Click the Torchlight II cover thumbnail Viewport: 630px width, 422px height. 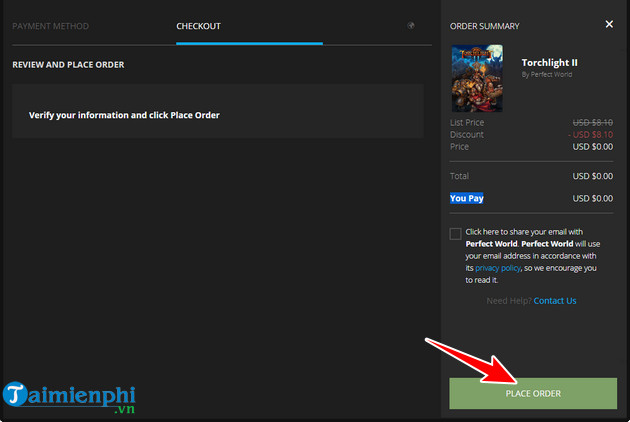tap(477, 78)
